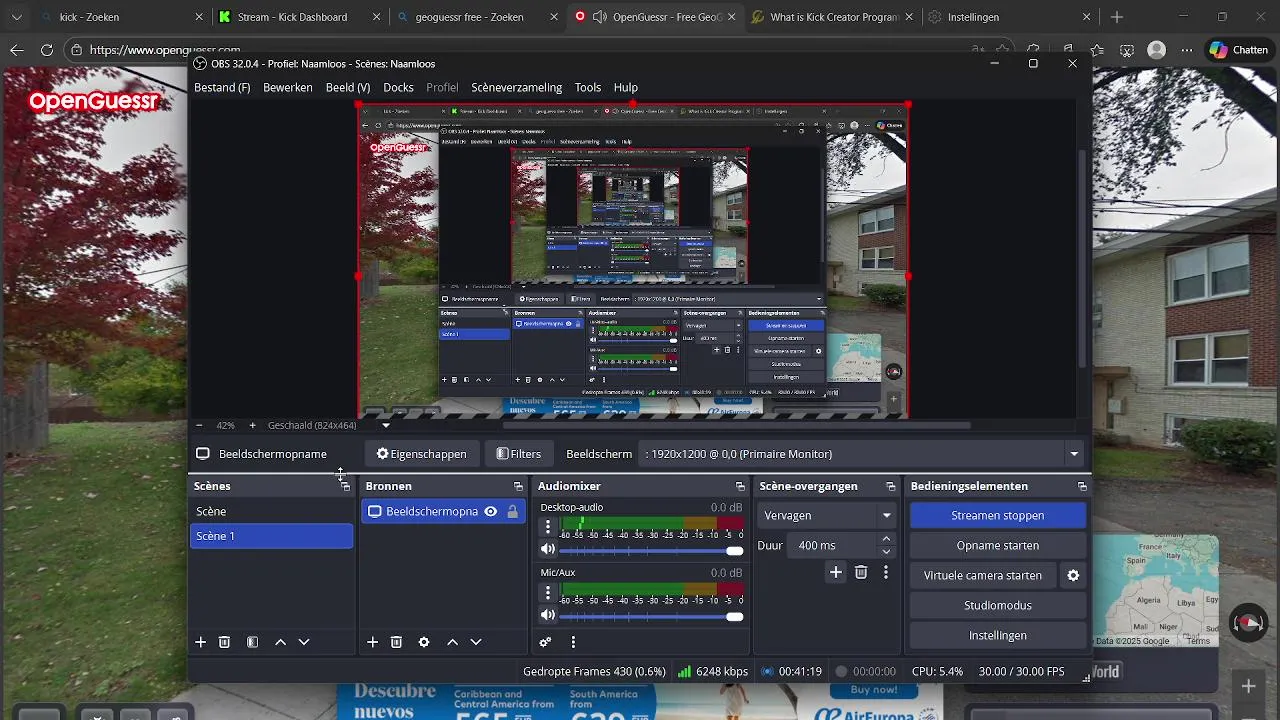Open advanced audio properties gears in the Audiomixer
This screenshot has height=720, width=1280.
[545, 642]
